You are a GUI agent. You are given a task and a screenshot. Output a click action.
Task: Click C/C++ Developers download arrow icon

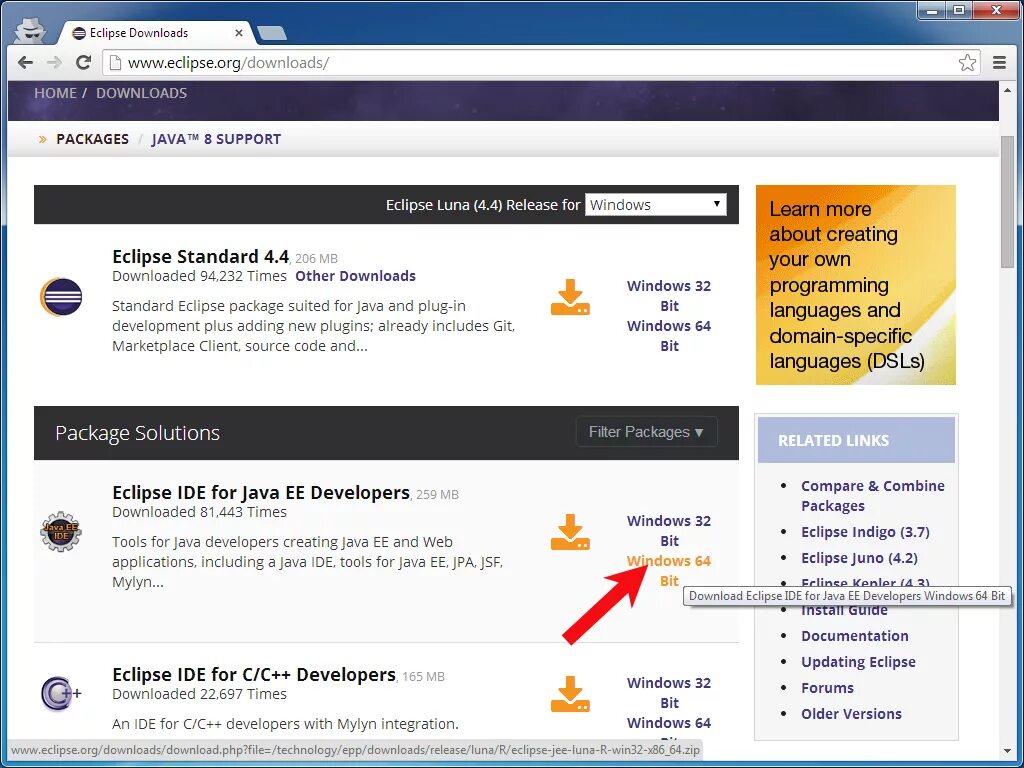pyautogui.click(x=570, y=694)
